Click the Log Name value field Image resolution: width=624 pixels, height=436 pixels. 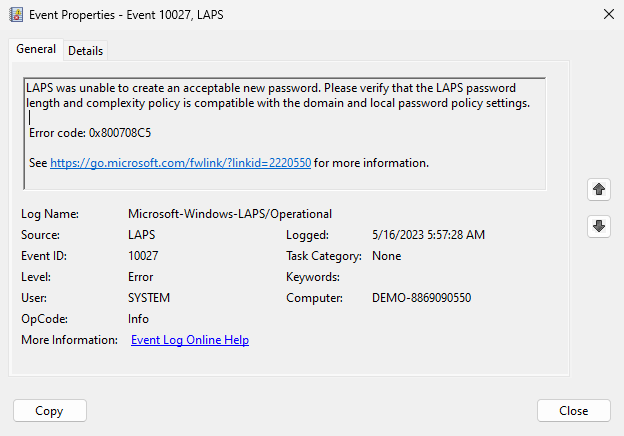point(230,214)
